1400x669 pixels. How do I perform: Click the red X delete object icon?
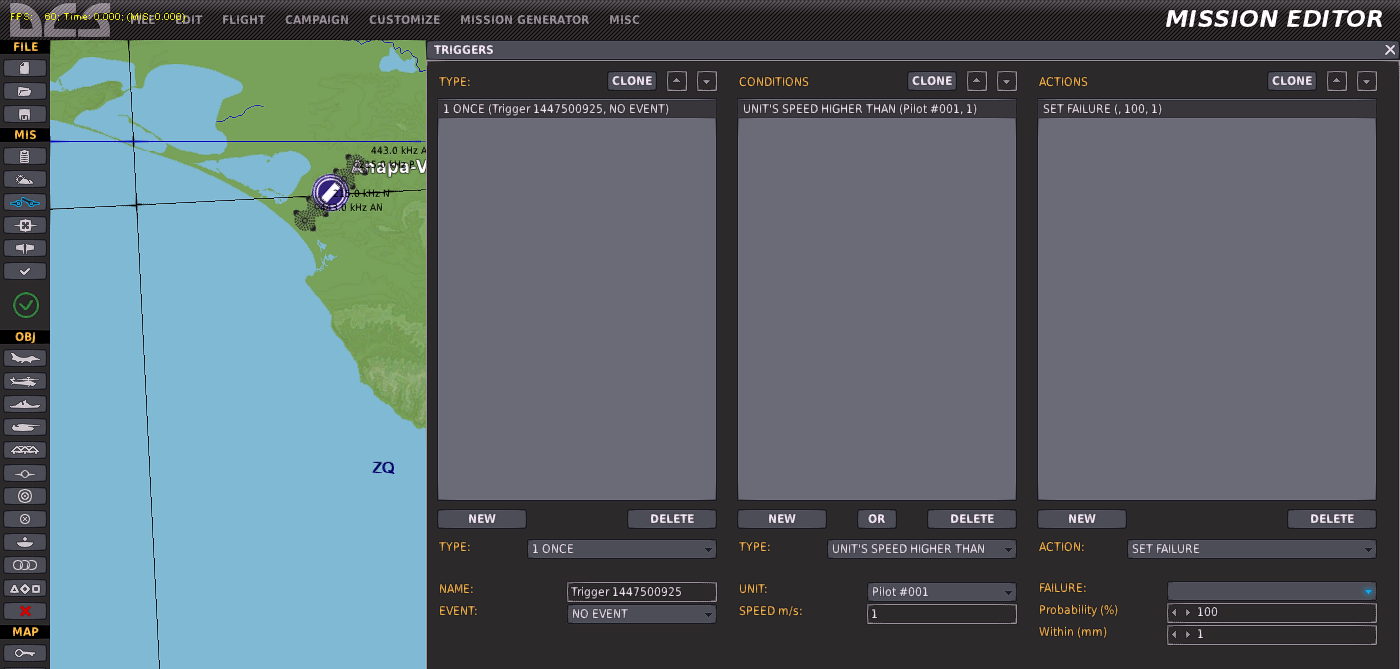[x=25, y=611]
